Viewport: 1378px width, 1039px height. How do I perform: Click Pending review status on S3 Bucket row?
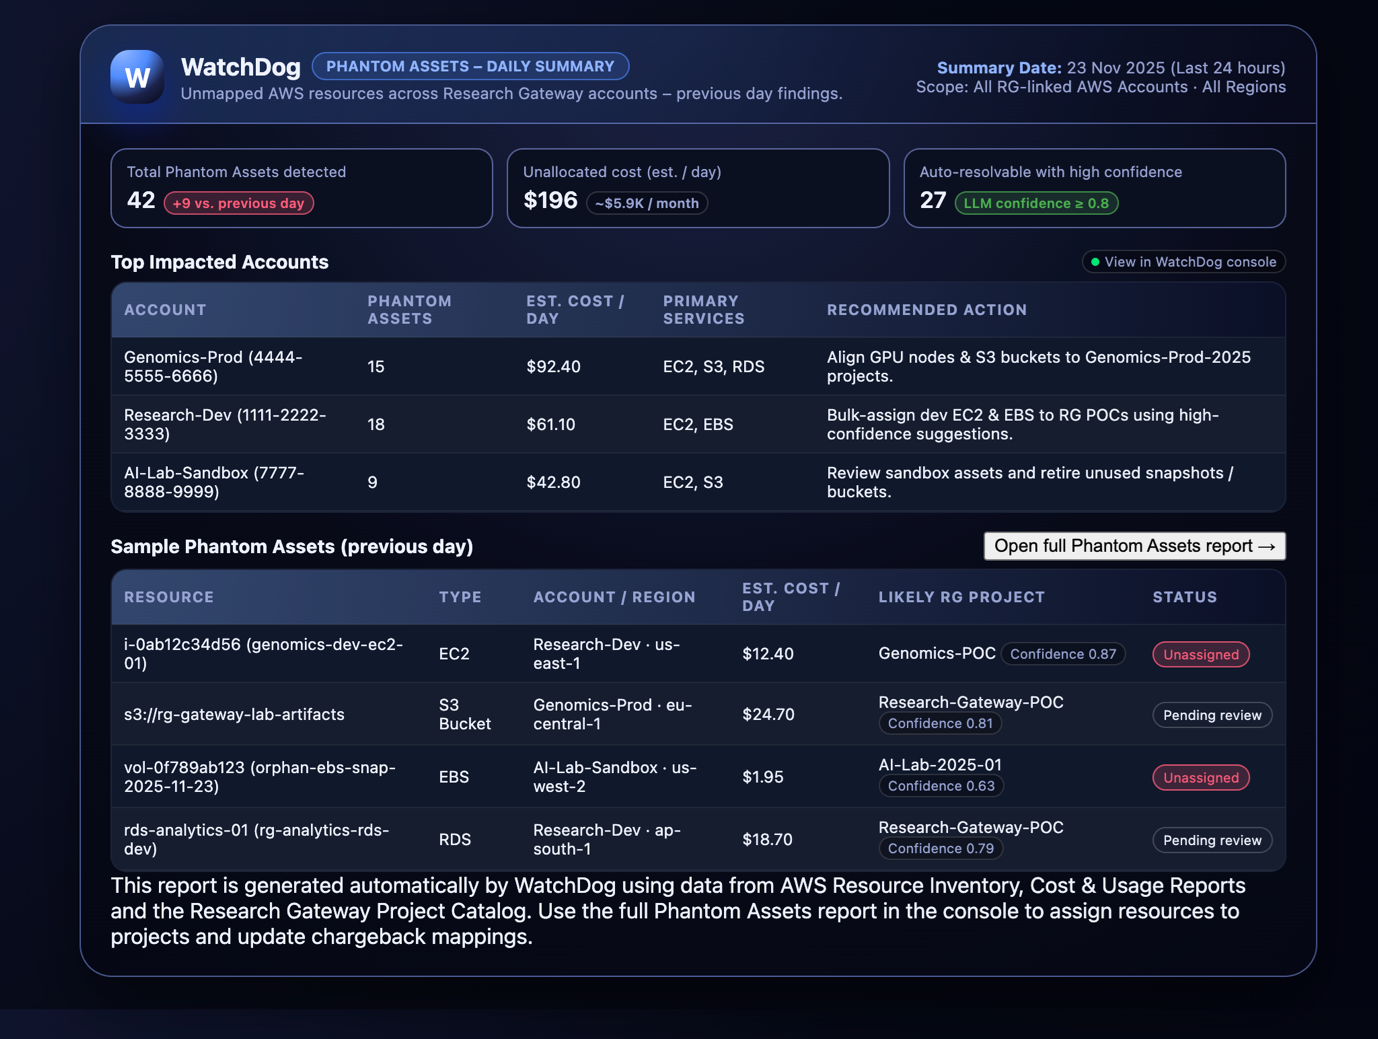1212,716
